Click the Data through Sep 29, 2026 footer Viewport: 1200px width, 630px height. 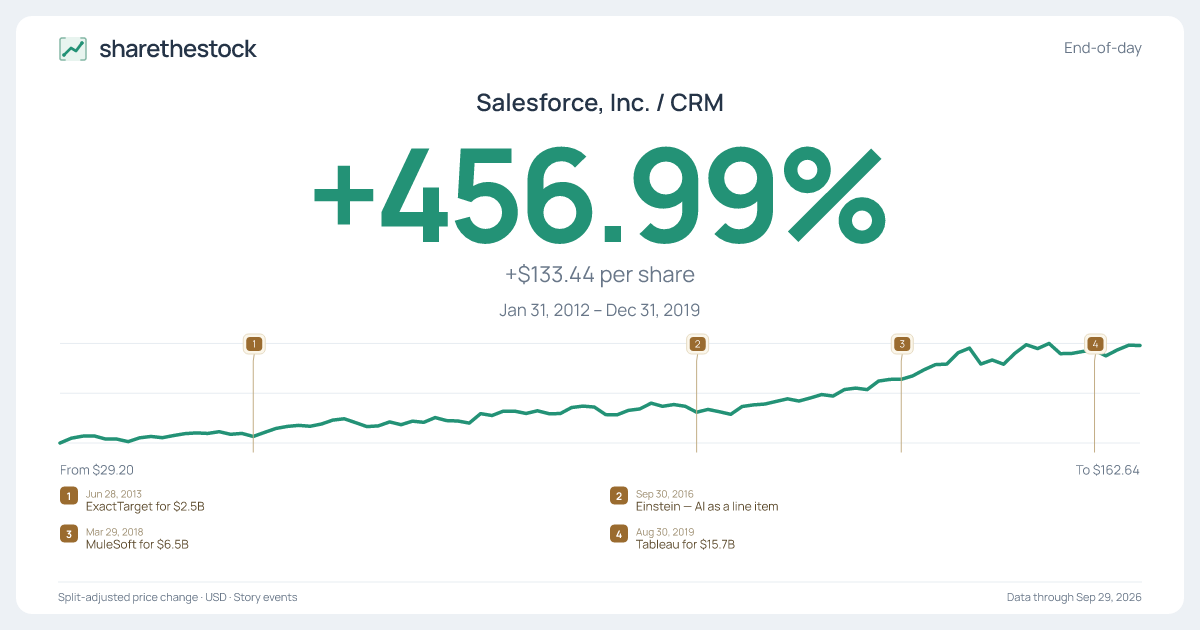[1074, 597]
